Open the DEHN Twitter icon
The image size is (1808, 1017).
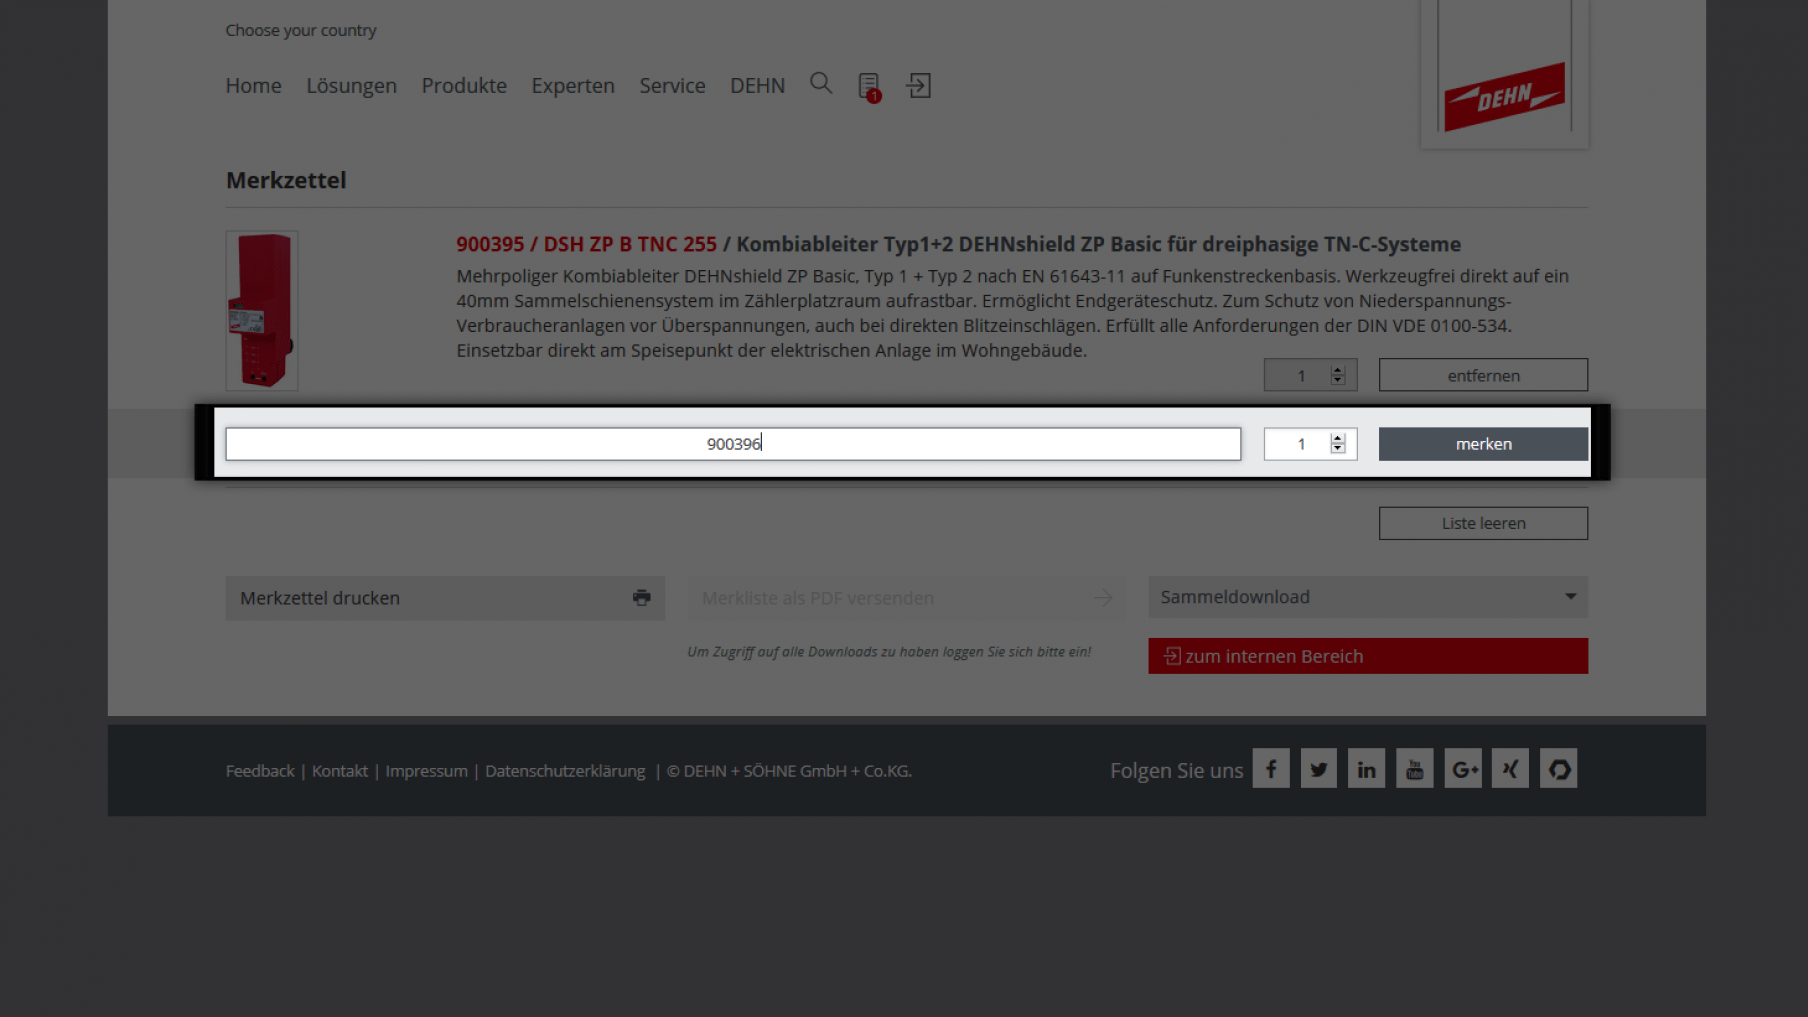[1319, 768]
